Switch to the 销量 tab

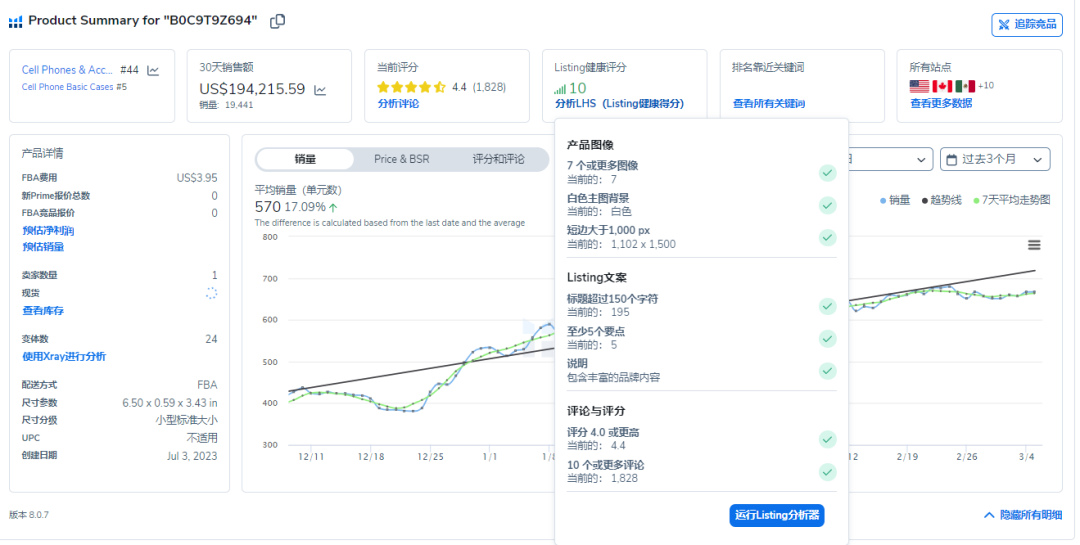pyautogui.click(x=305, y=159)
